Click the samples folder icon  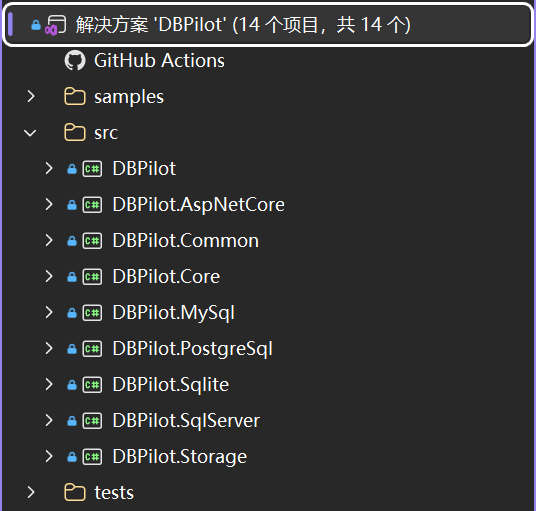tap(75, 96)
